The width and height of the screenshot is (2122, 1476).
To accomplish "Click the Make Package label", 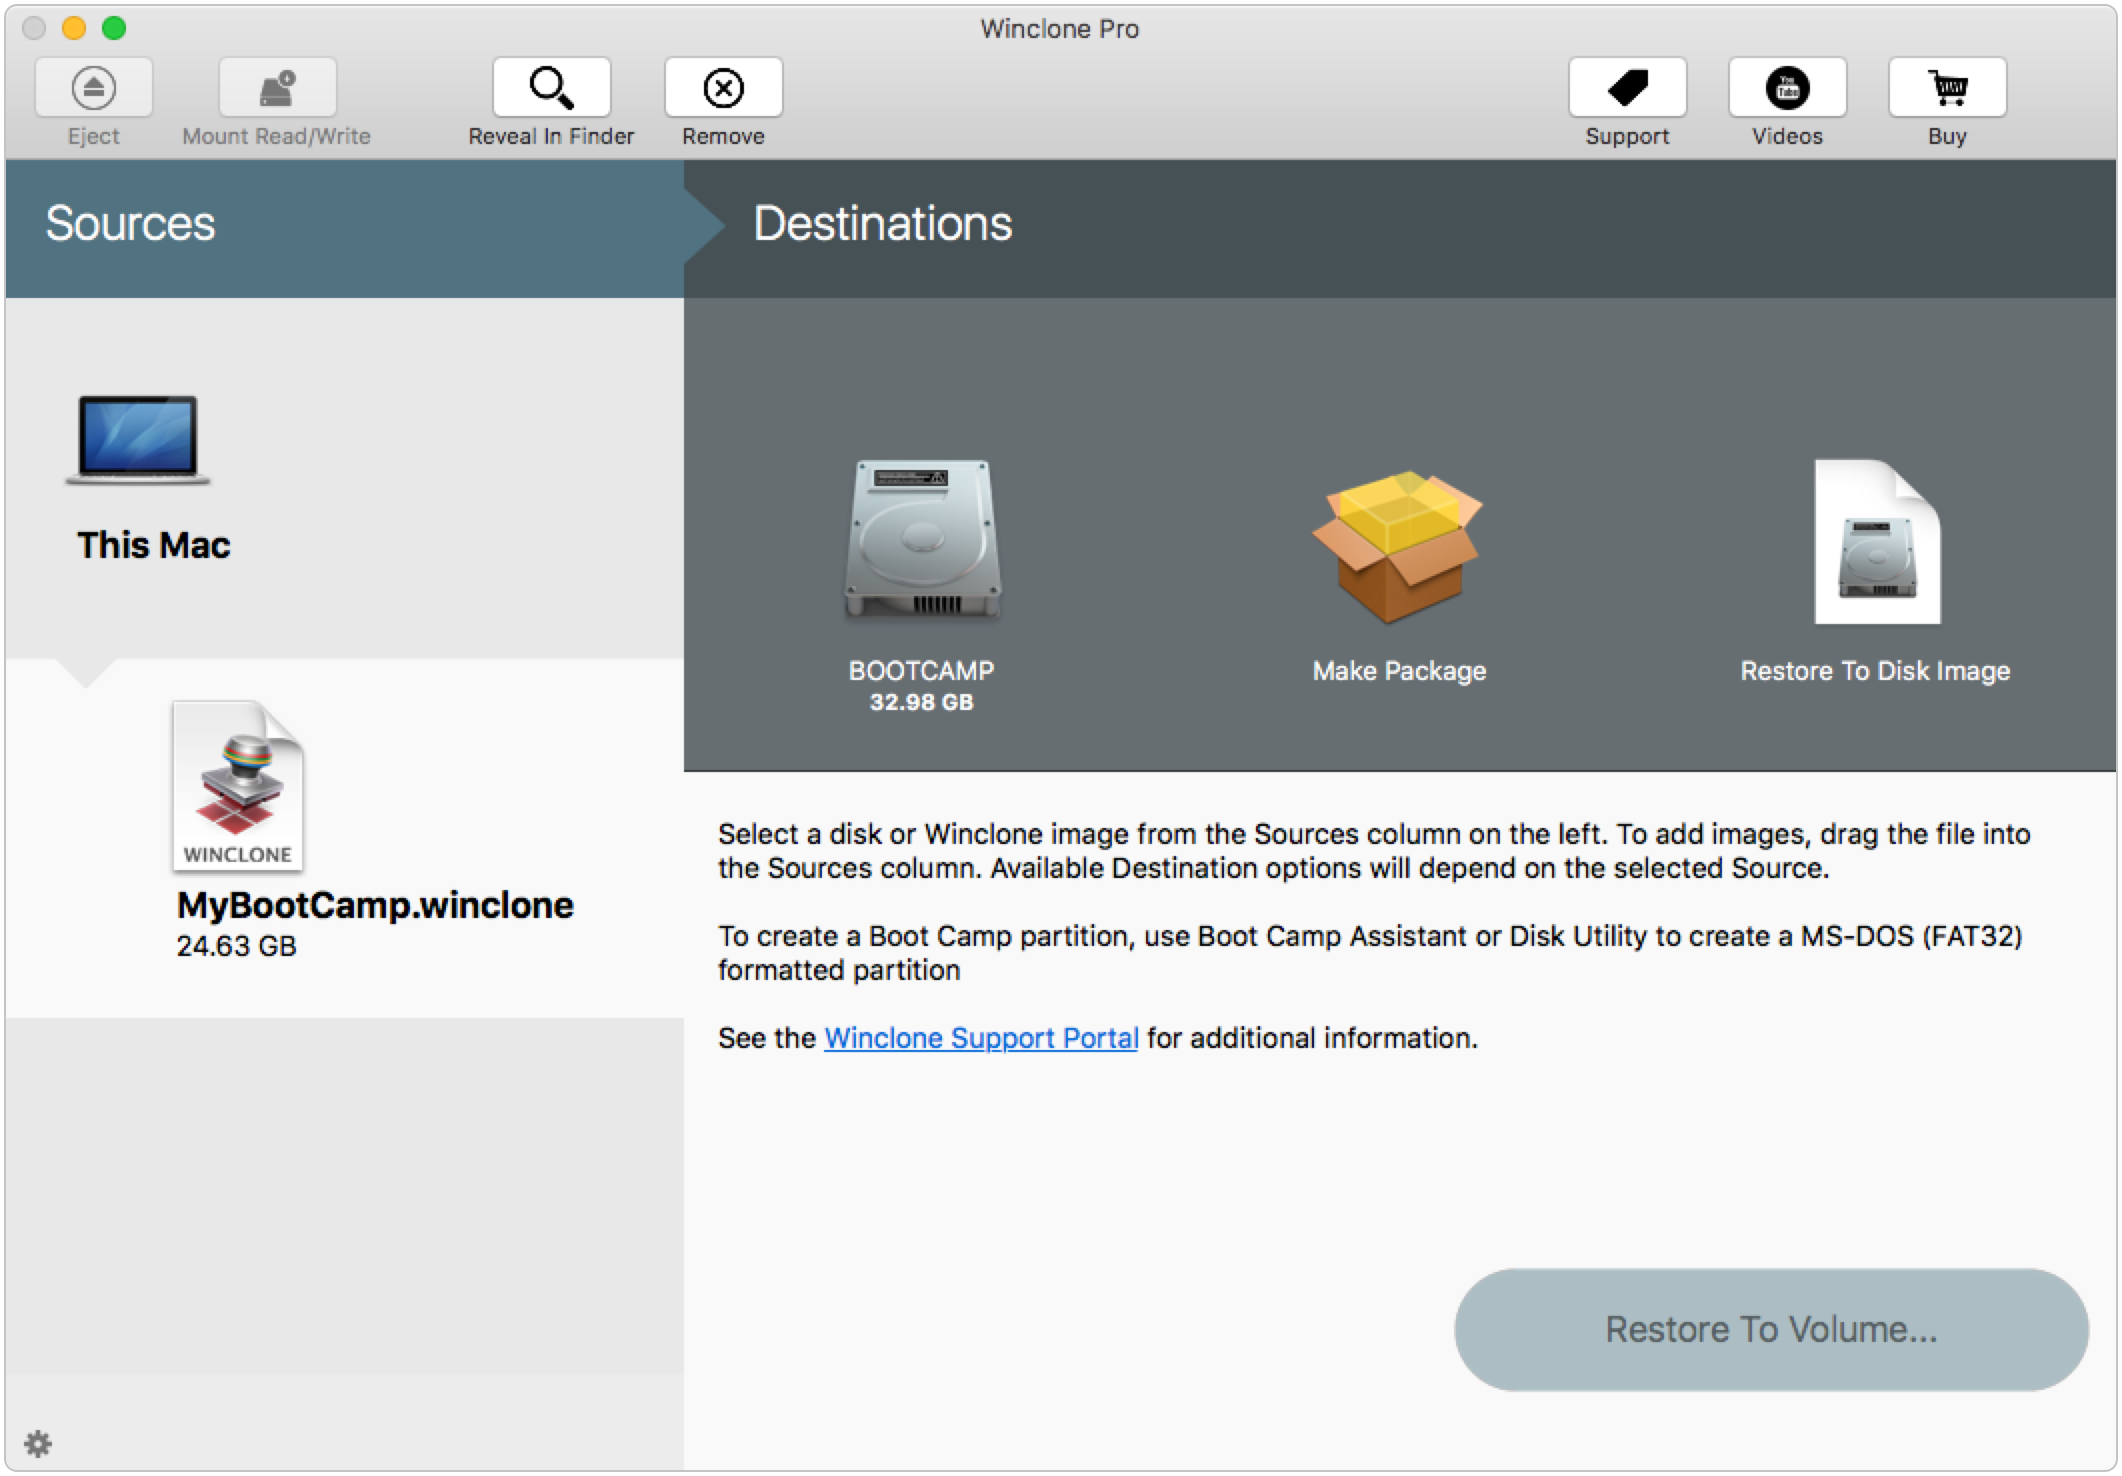I will pyautogui.click(x=1399, y=671).
